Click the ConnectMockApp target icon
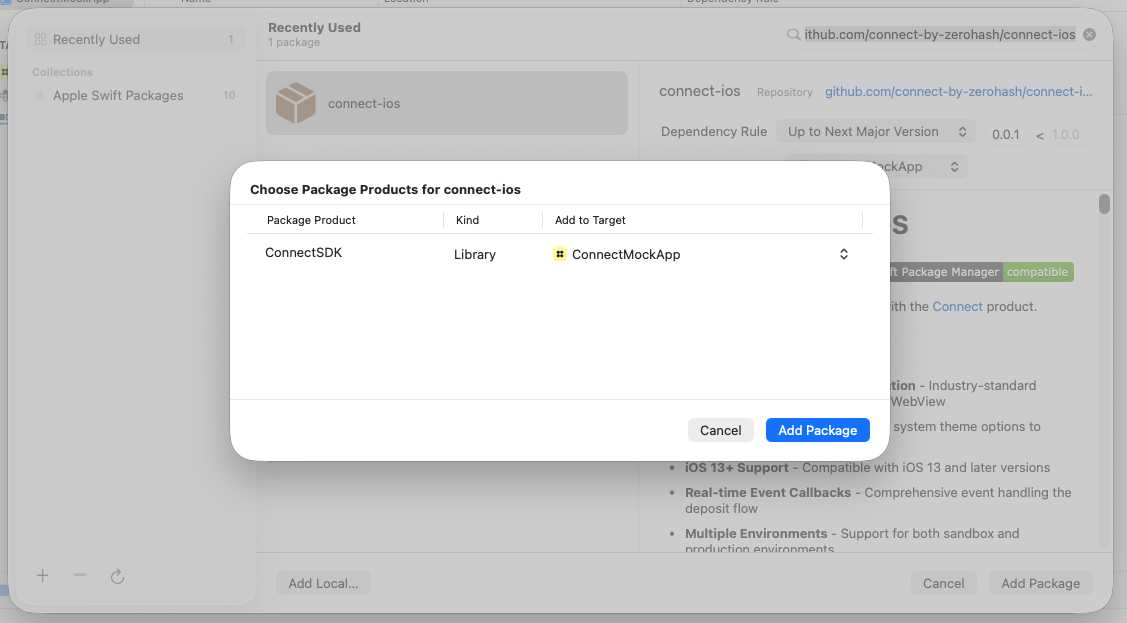Screen dimensions: 1127x623 559,254
